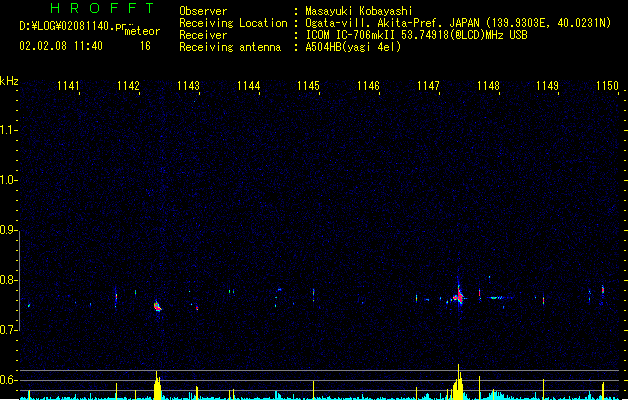The height and width of the screenshot is (400, 629).
Task: Click the 1147 time axis label
Action: coord(428,86)
